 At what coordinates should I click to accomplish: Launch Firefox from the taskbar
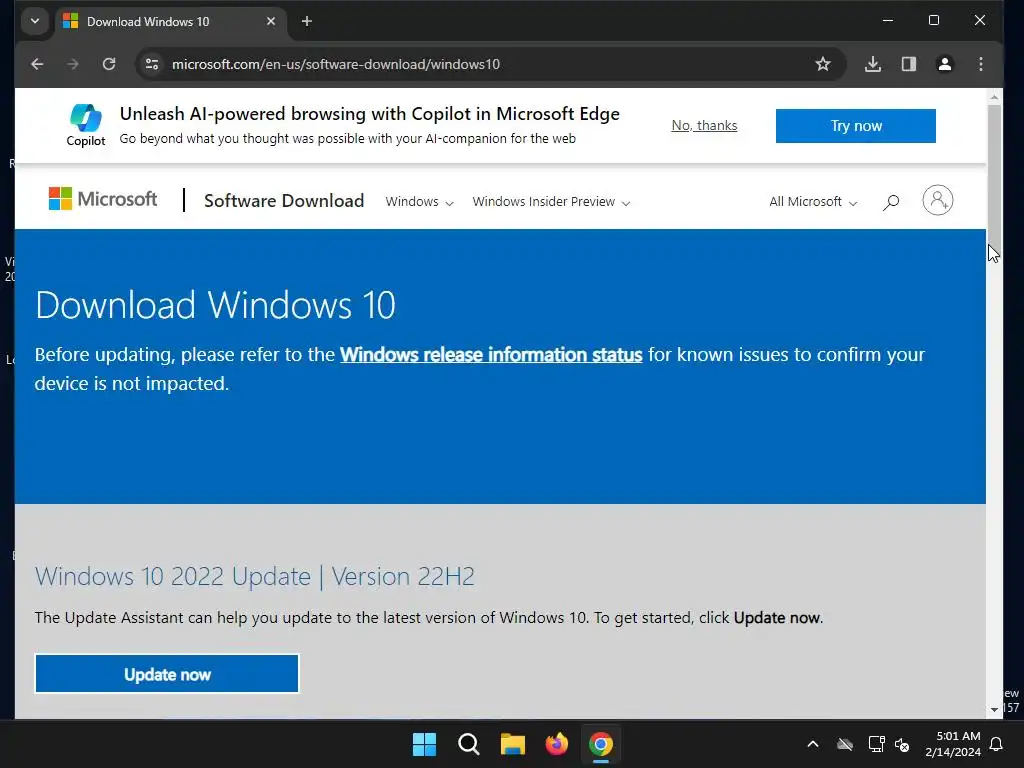coord(556,744)
